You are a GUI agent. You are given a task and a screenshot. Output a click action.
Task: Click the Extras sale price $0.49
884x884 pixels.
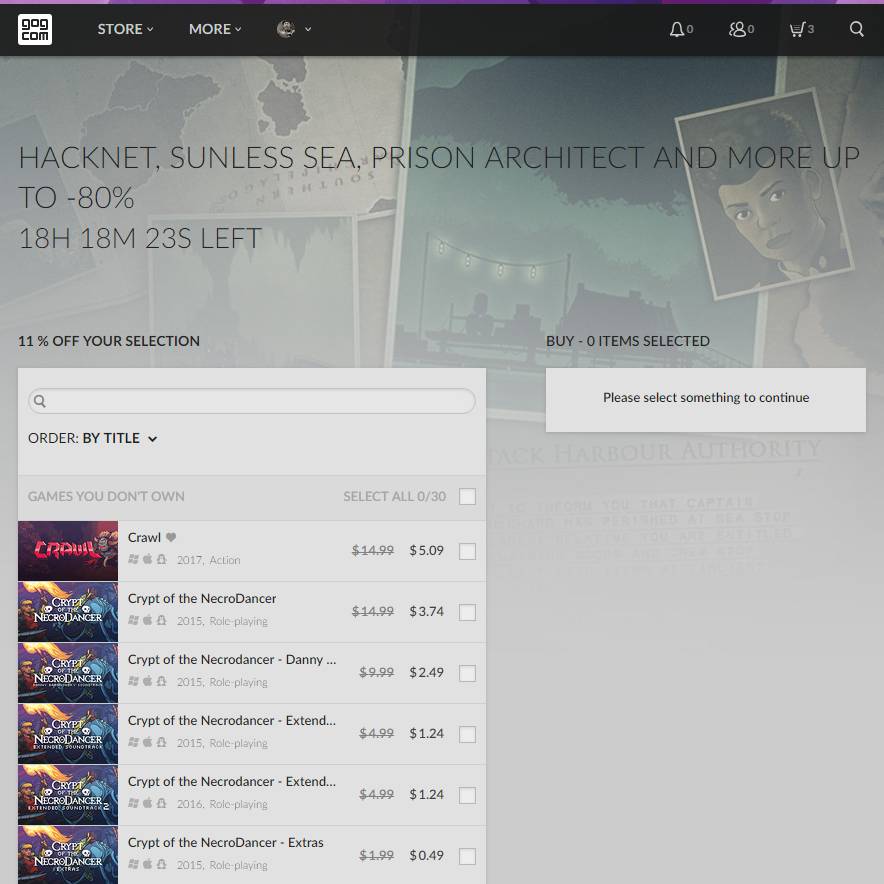pyautogui.click(x=426, y=855)
